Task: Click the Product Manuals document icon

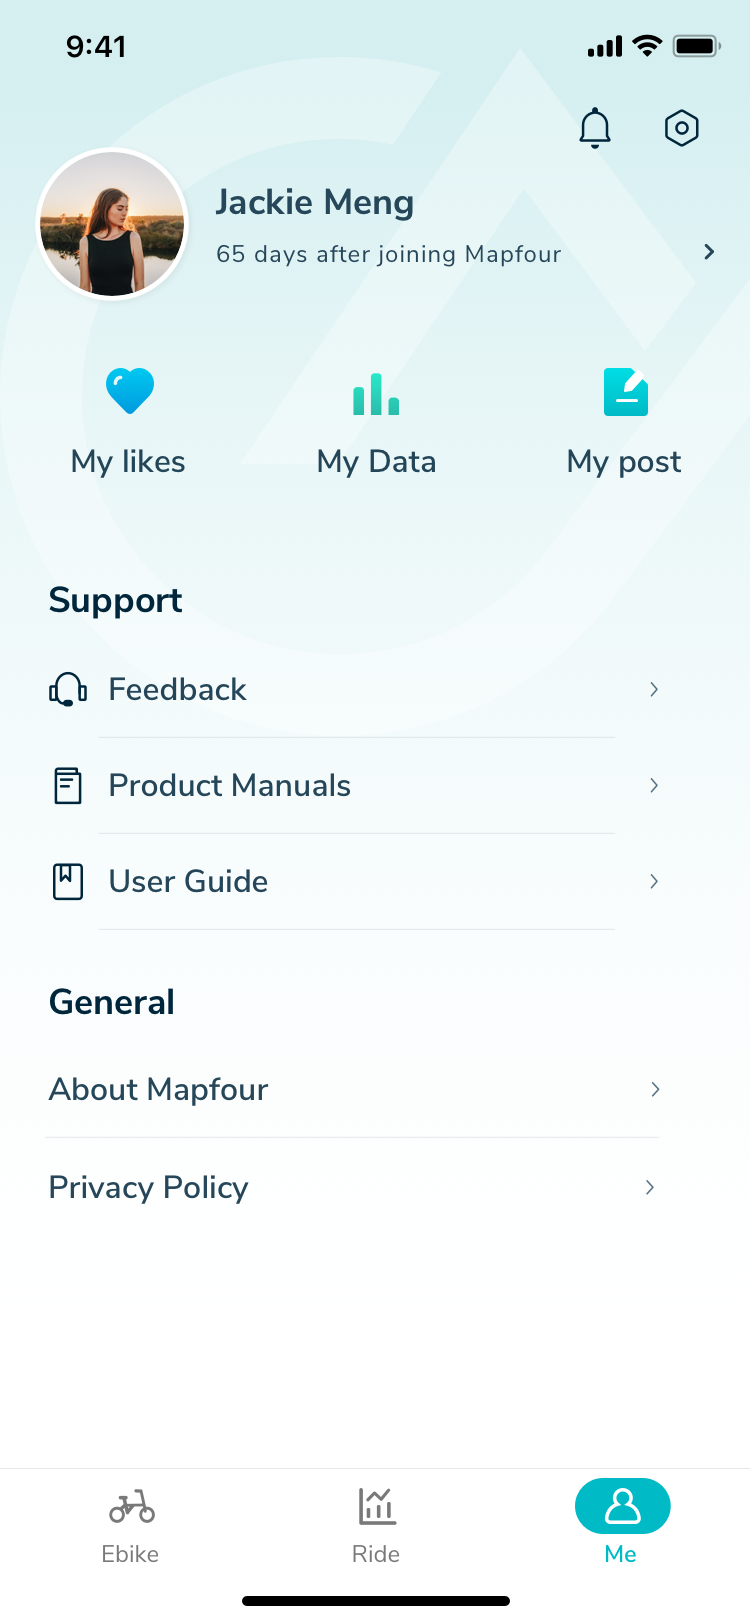Action: click(x=68, y=786)
